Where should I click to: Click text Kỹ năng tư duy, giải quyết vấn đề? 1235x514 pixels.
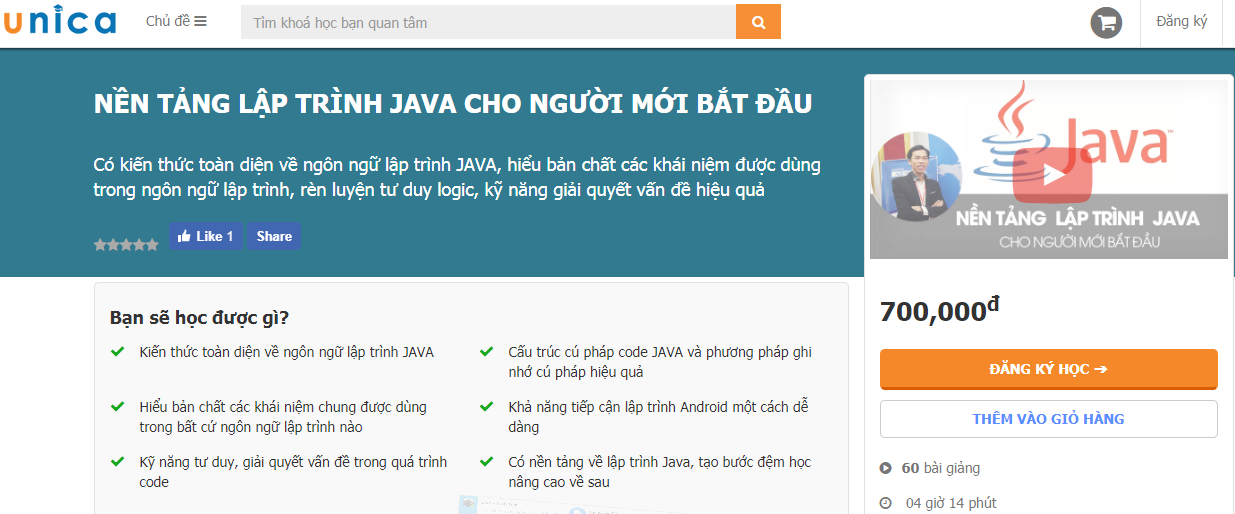pos(293,471)
